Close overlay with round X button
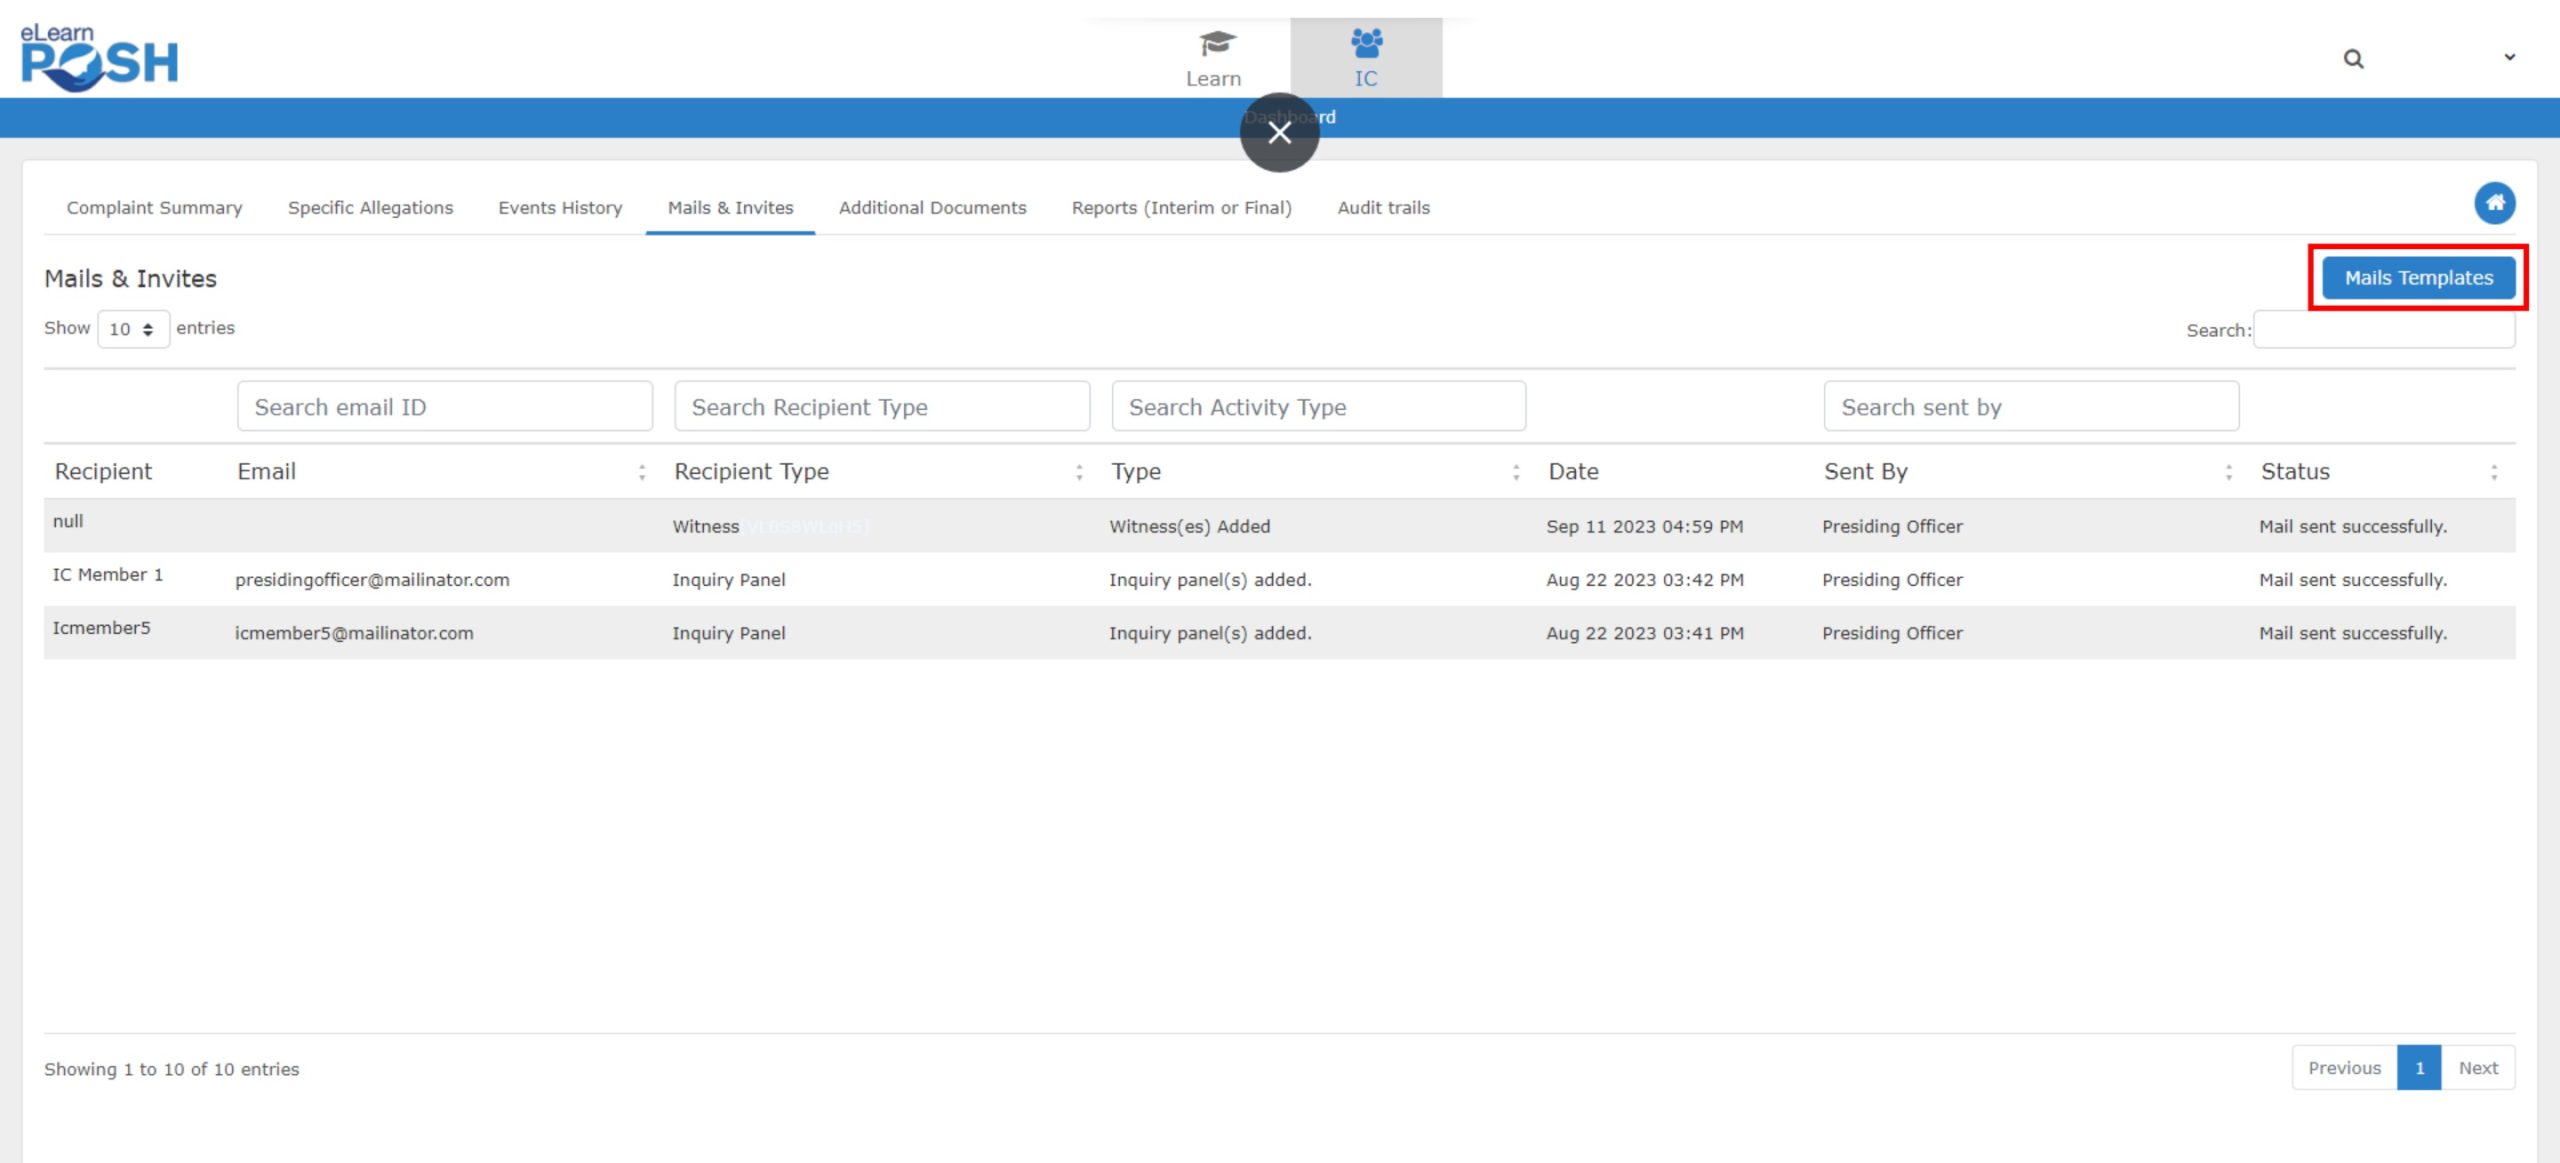The width and height of the screenshot is (2560, 1163). (x=1279, y=132)
